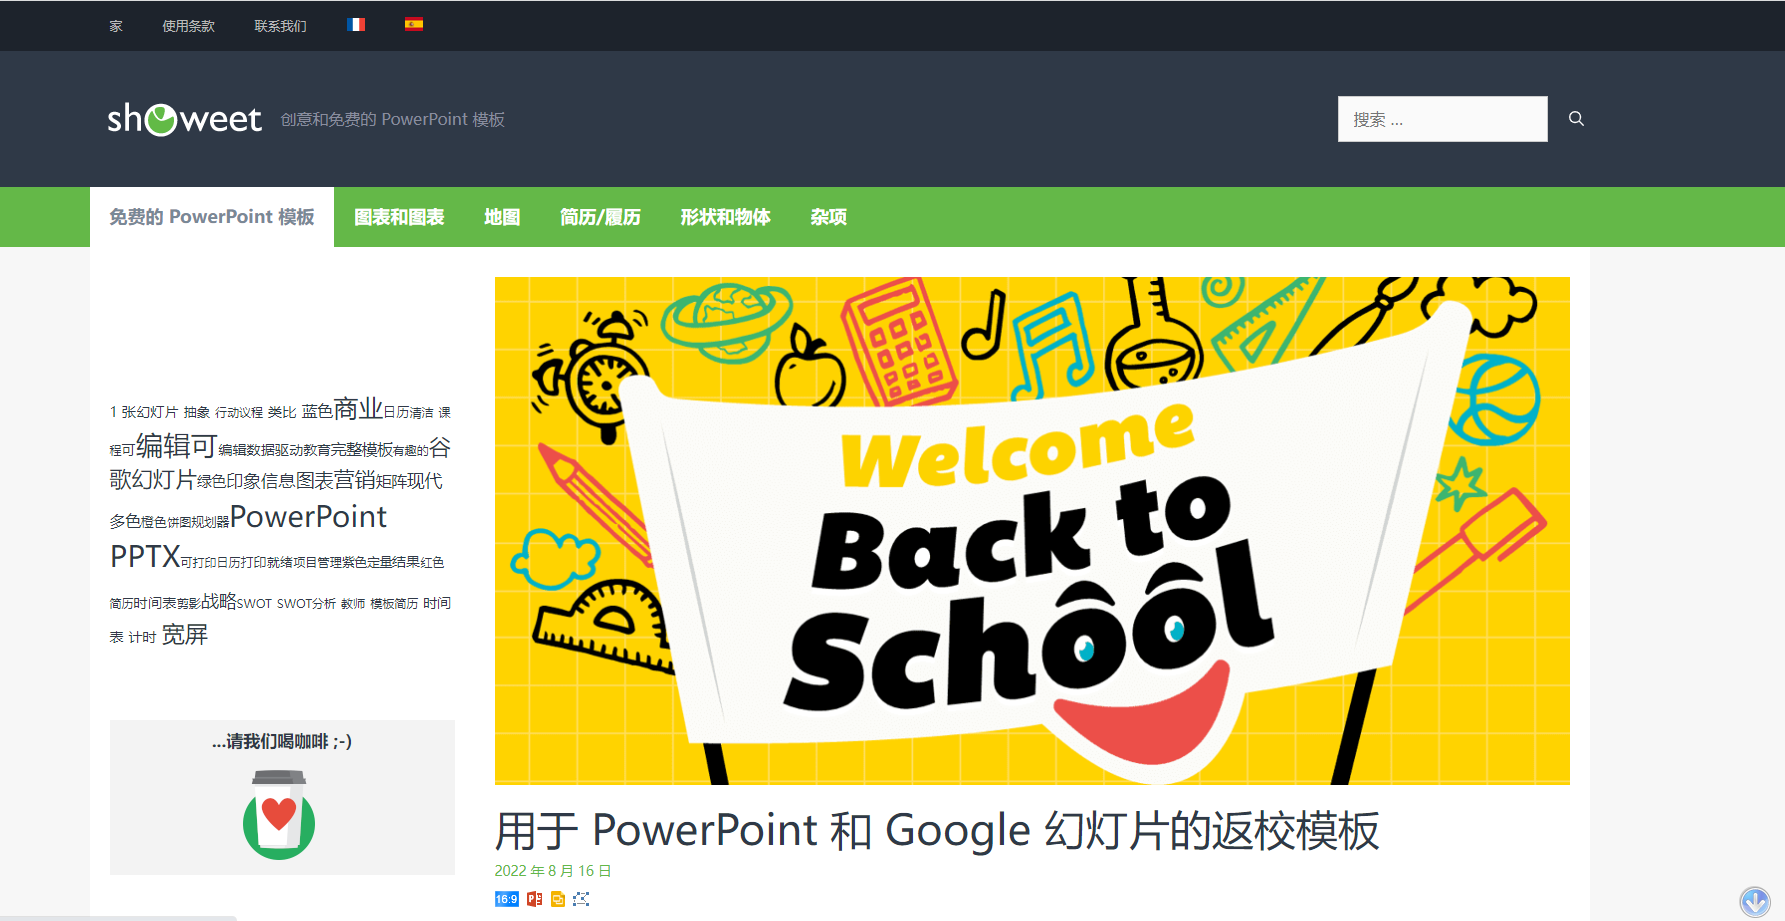Click the 16:9 widescreen format icon
The height and width of the screenshot is (921, 1785).
coord(506,899)
